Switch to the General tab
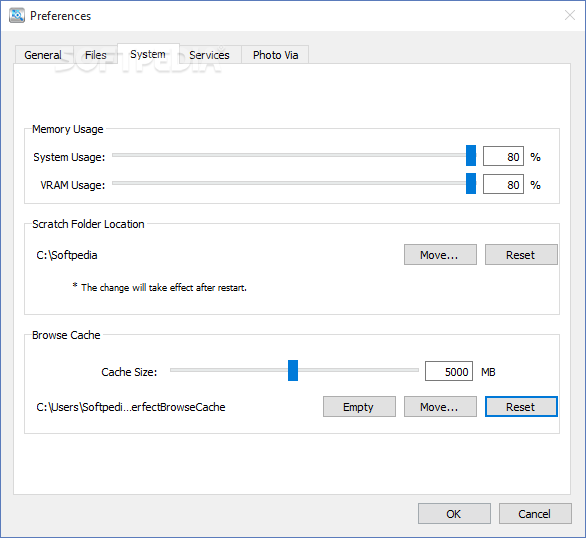 [44, 55]
